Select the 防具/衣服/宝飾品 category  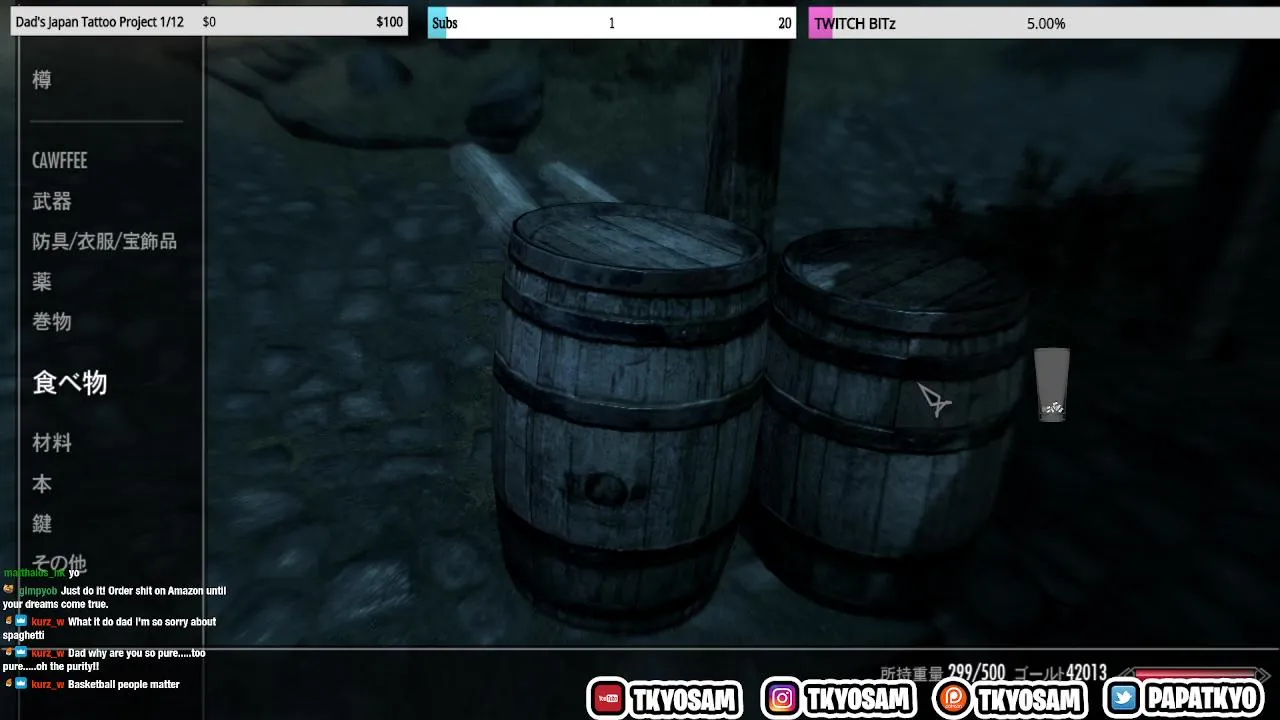(x=104, y=241)
